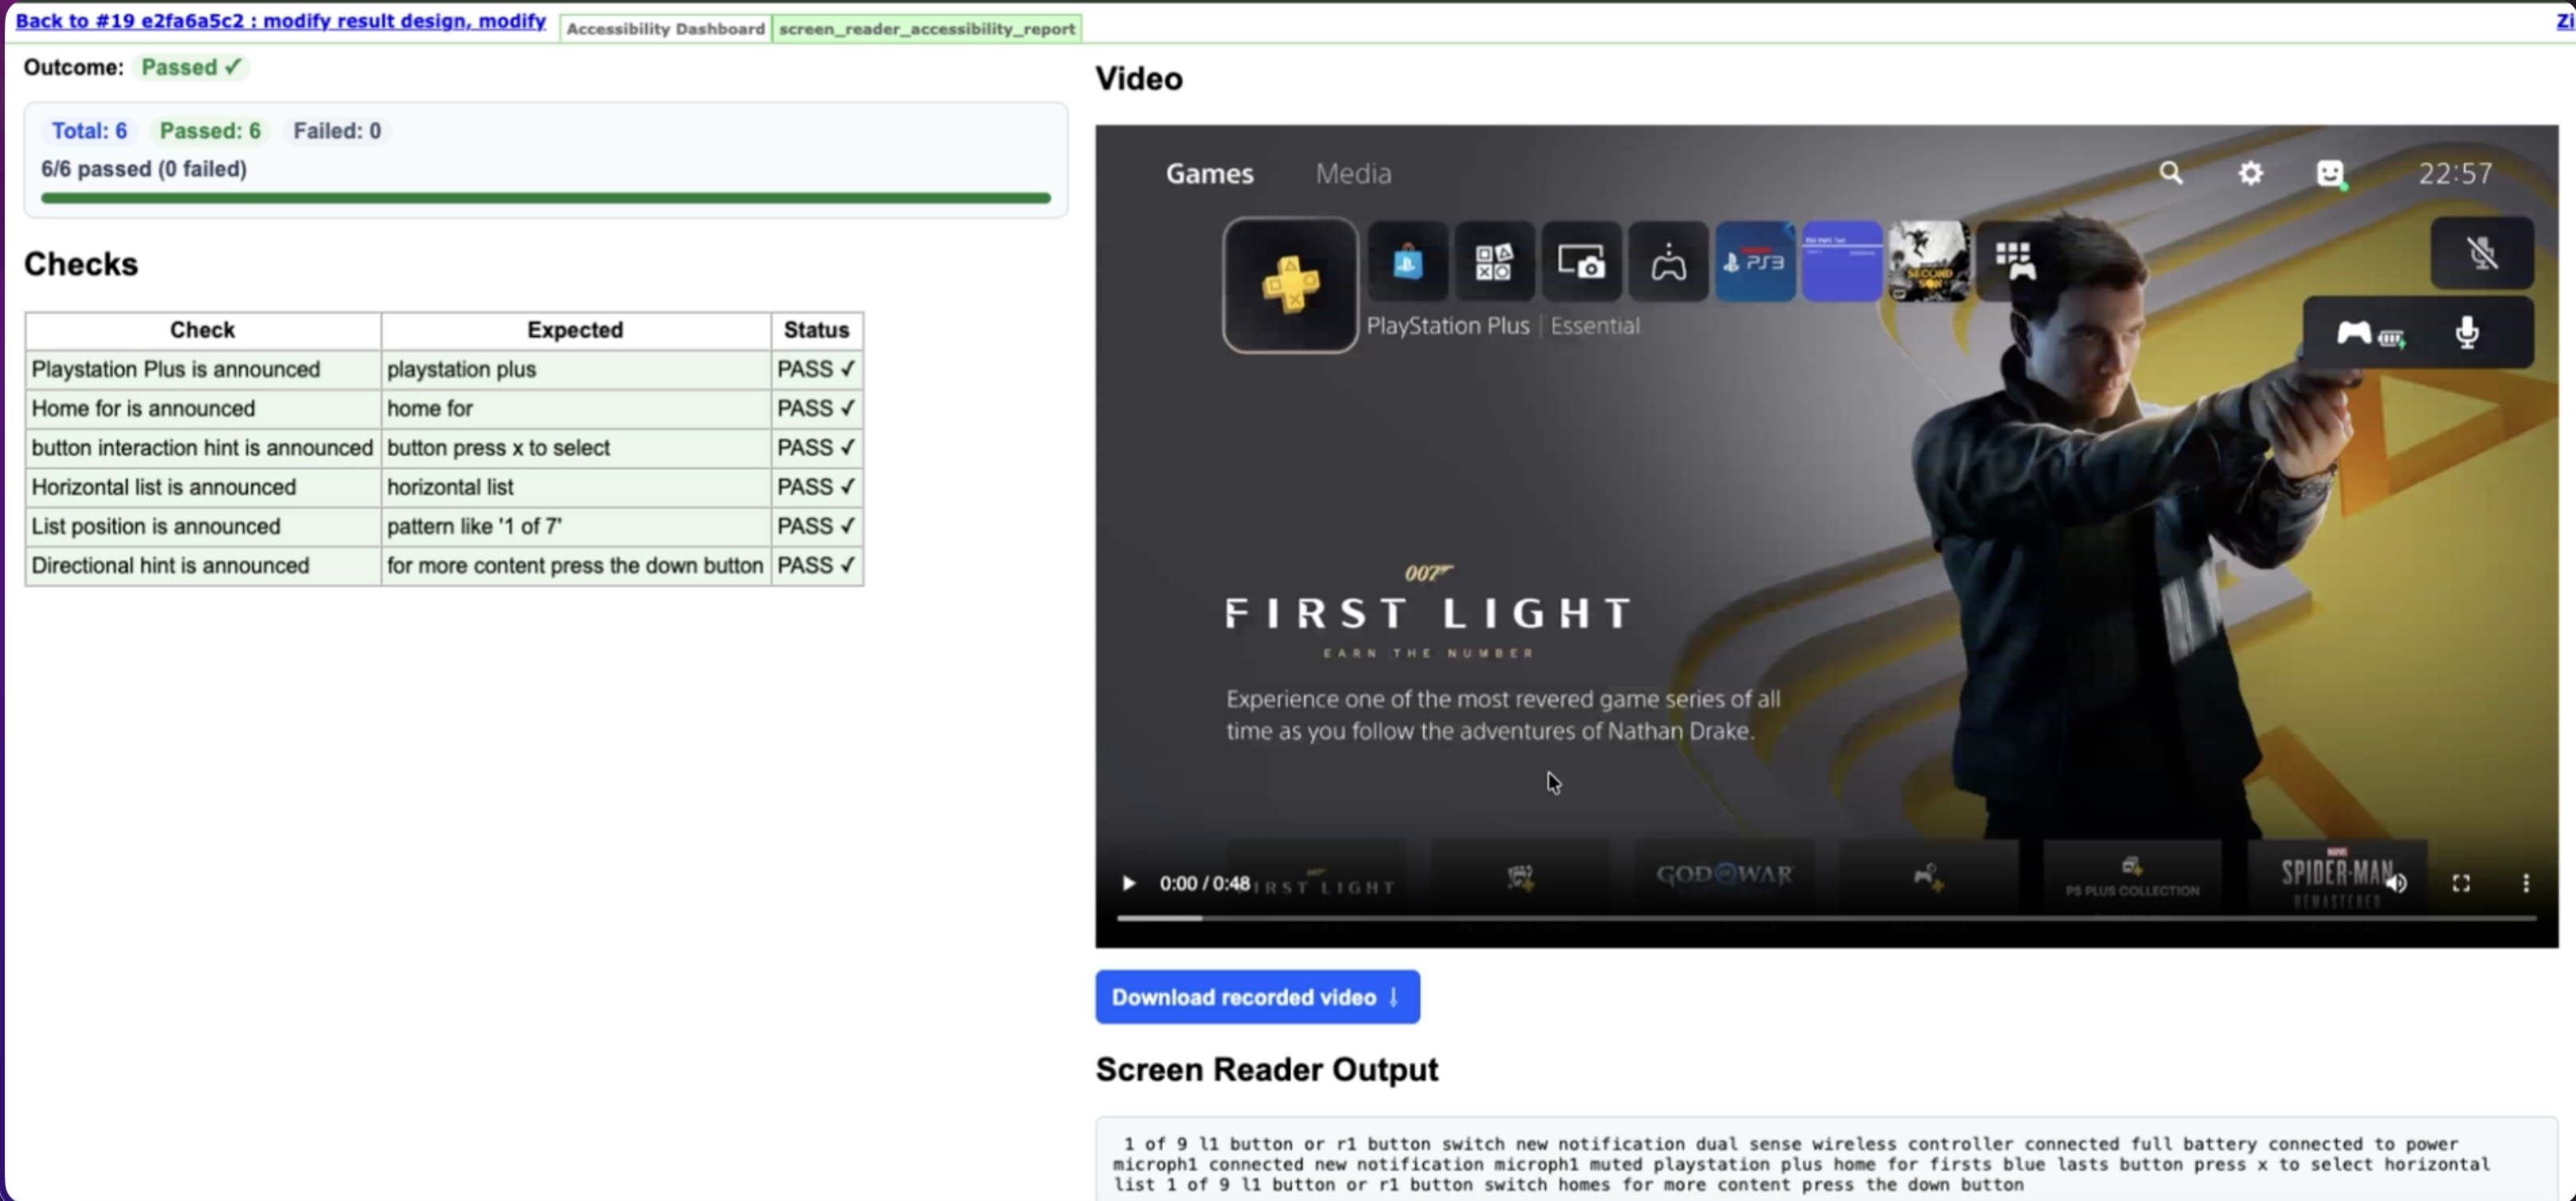Image resolution: width=2576 pixels, height=1201 pixels.
Task: Click PASS status for Home for row
Action: pyautogui.click(x=816, y=408)
